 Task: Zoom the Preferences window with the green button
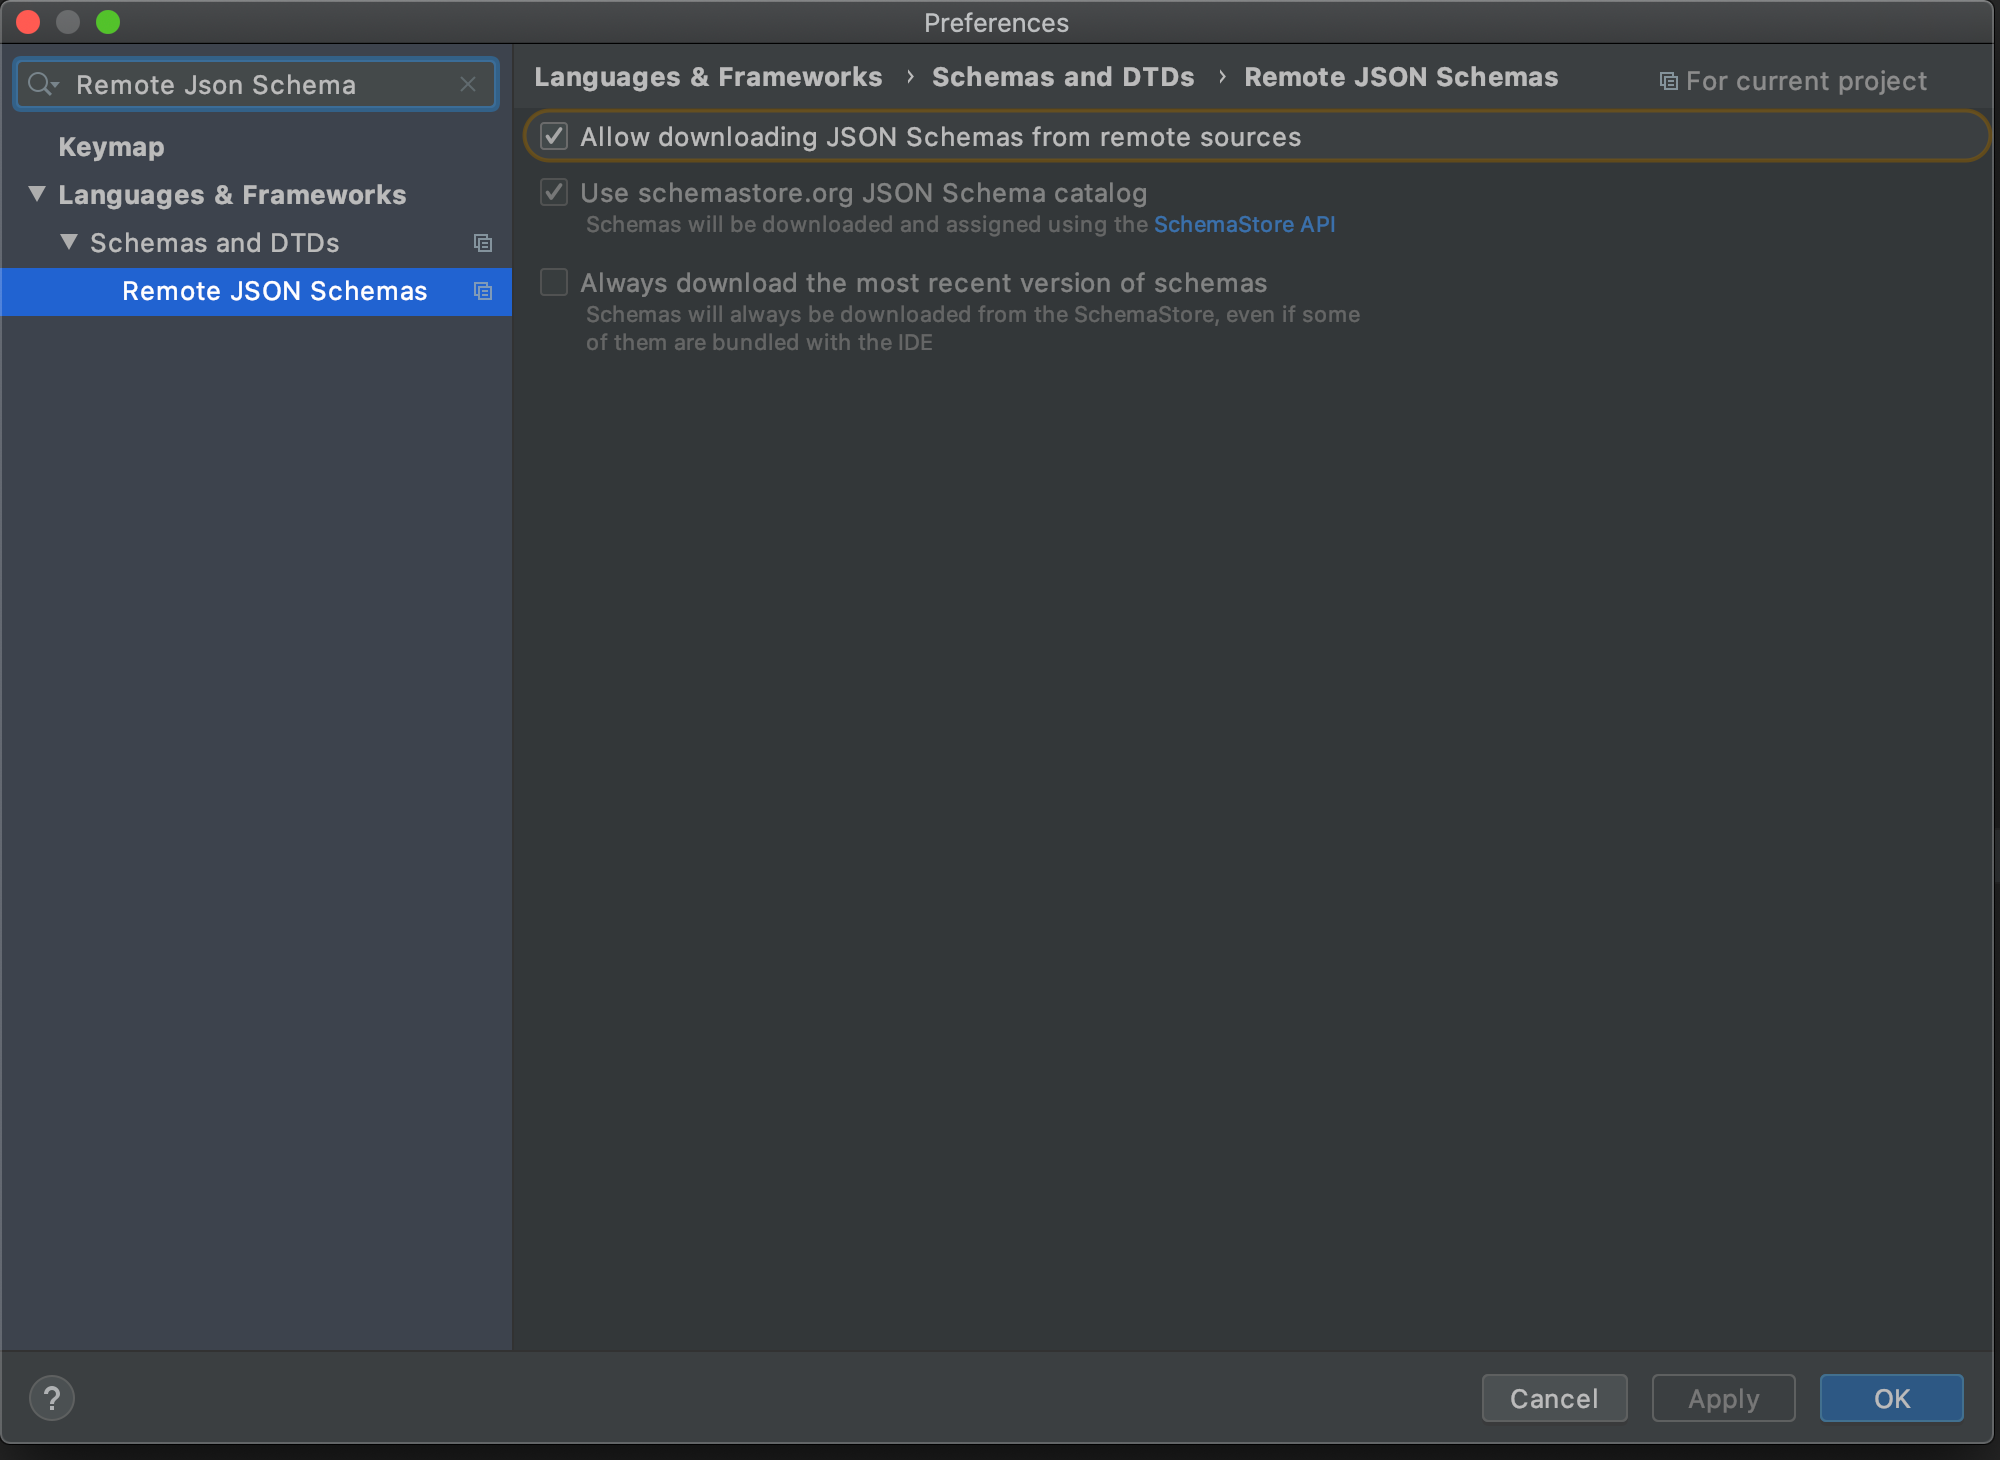pos(108,22)
